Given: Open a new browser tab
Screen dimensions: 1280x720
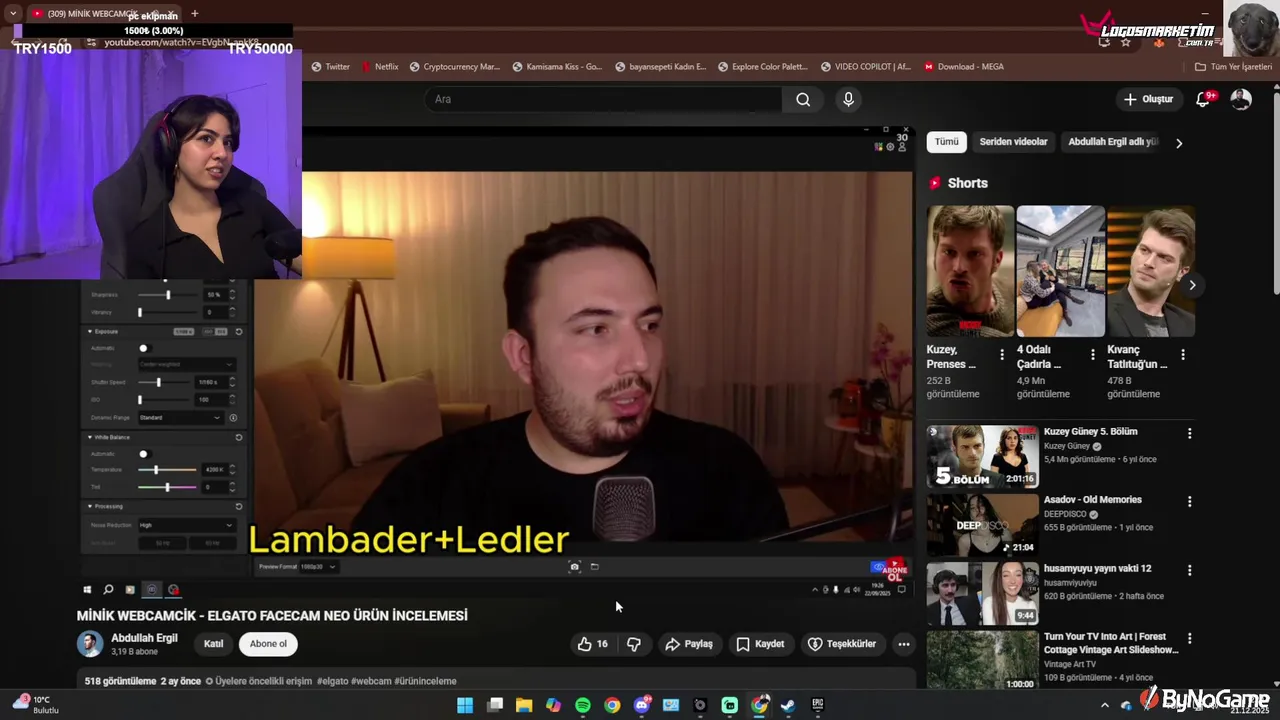Looking at the screenshot, I should point(194,13).
